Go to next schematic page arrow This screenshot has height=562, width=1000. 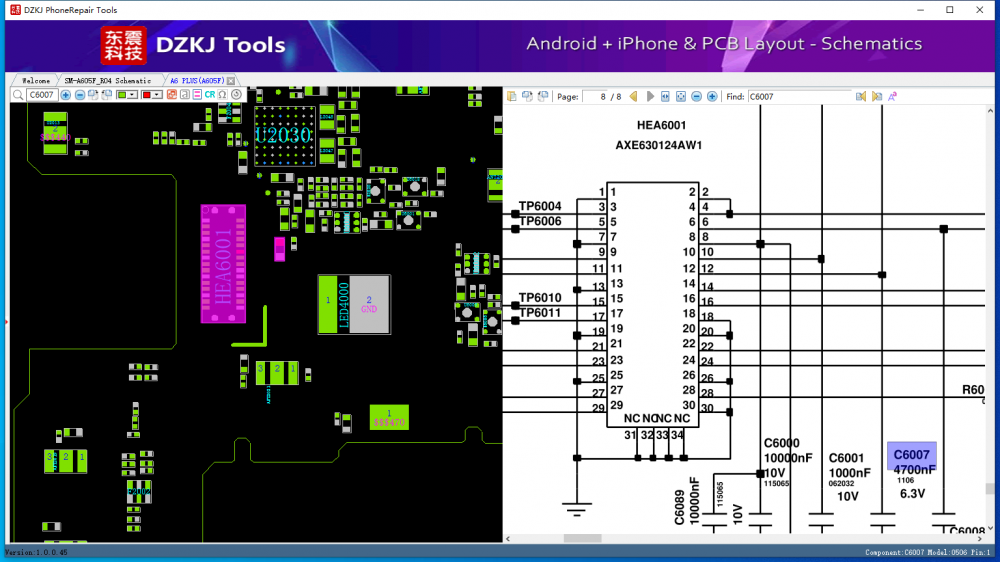pos(650,96)
